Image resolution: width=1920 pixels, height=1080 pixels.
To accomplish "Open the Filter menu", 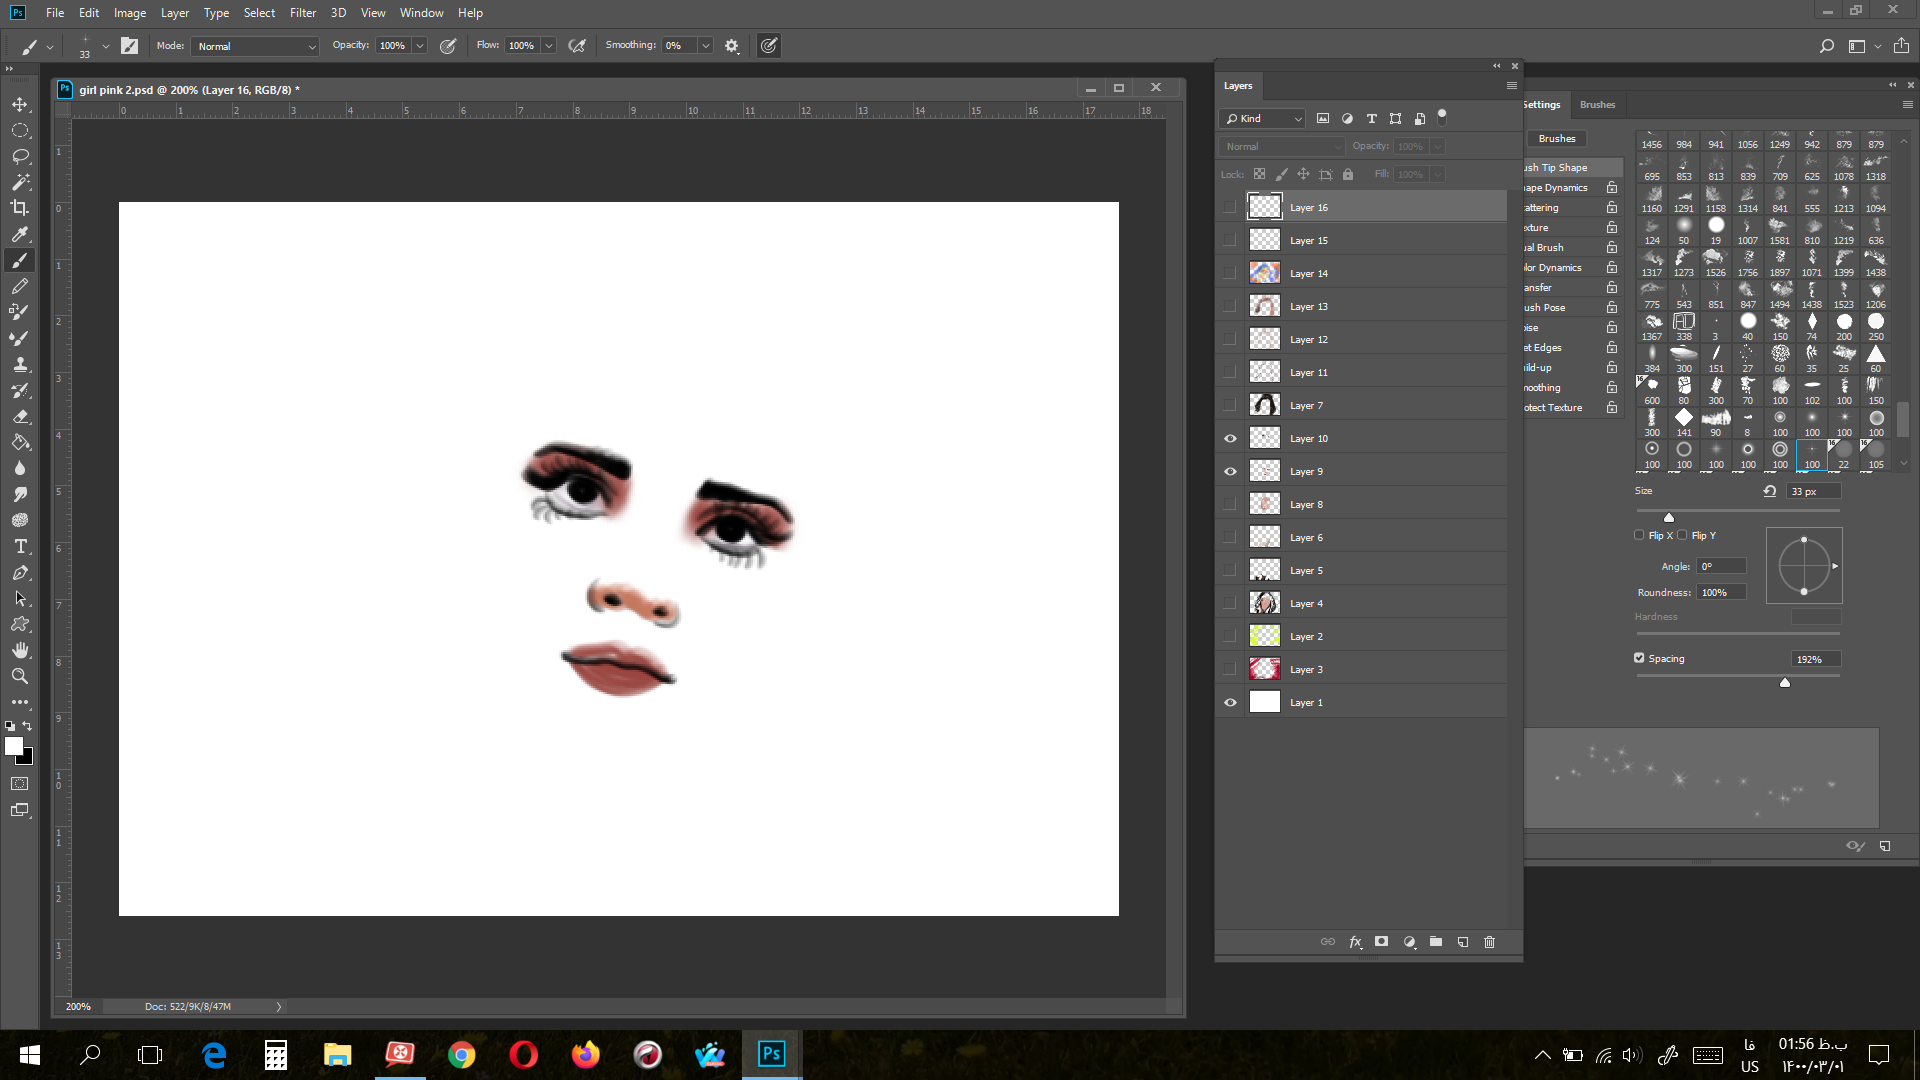I will coord(303,13).
